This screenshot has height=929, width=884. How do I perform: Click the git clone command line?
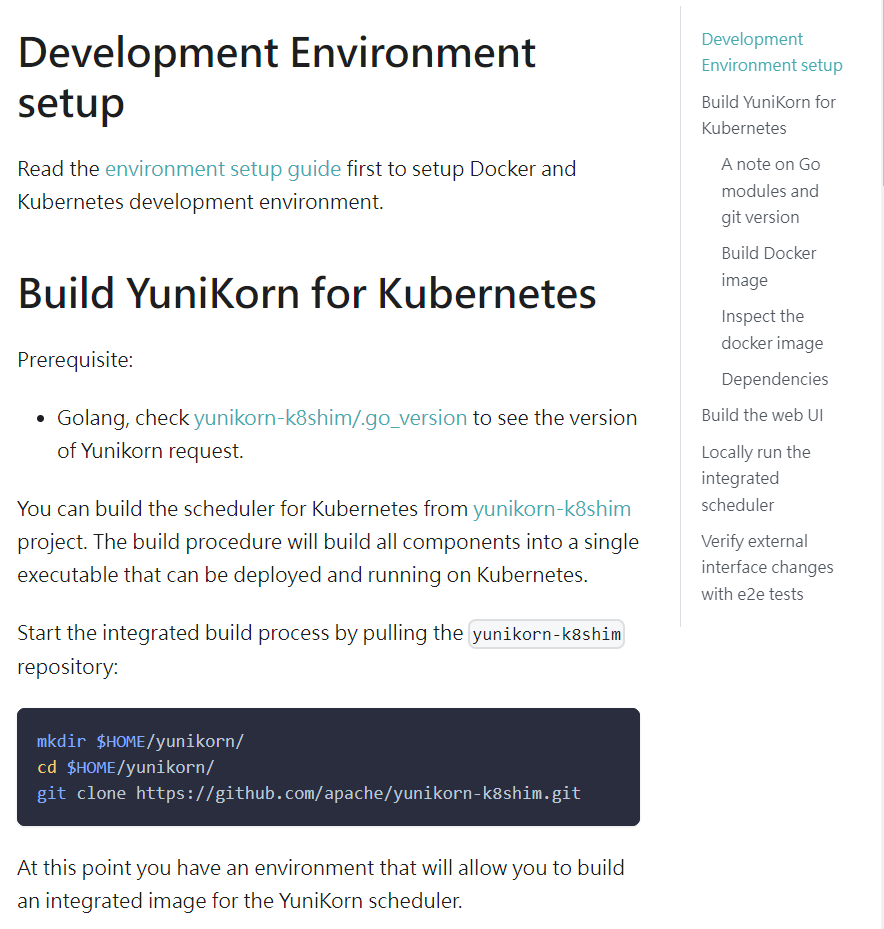(309, 793)
